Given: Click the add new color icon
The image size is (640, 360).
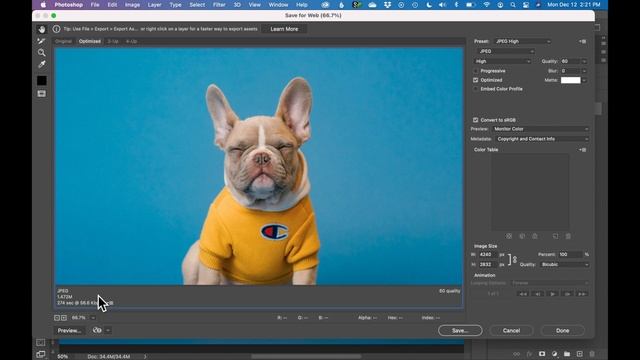Looking at the screenshot, I should tap(556, 236).
